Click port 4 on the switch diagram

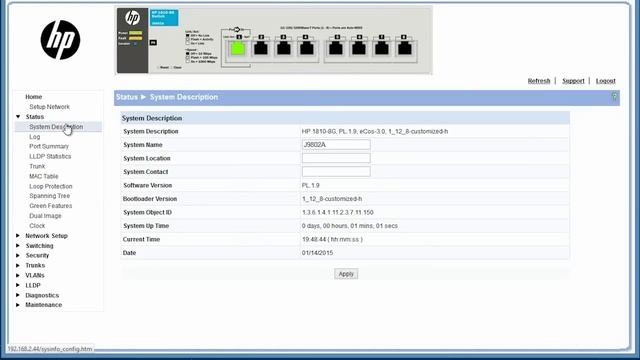click(306, 49)
